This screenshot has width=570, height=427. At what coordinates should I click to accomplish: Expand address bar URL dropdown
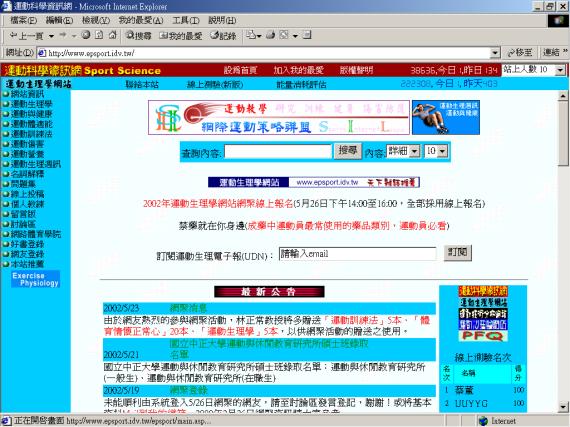click(x=495, y=53)
